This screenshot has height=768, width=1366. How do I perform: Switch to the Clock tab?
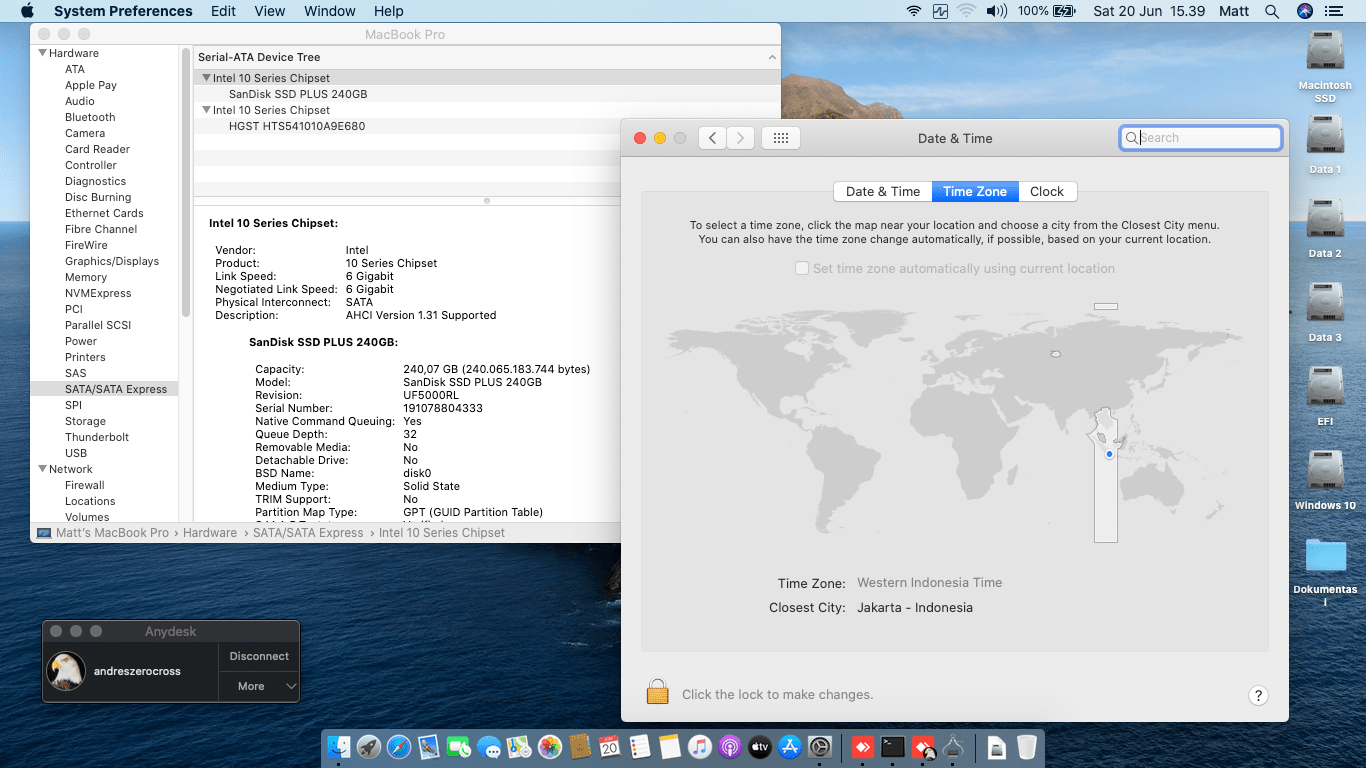[1047, 191]
